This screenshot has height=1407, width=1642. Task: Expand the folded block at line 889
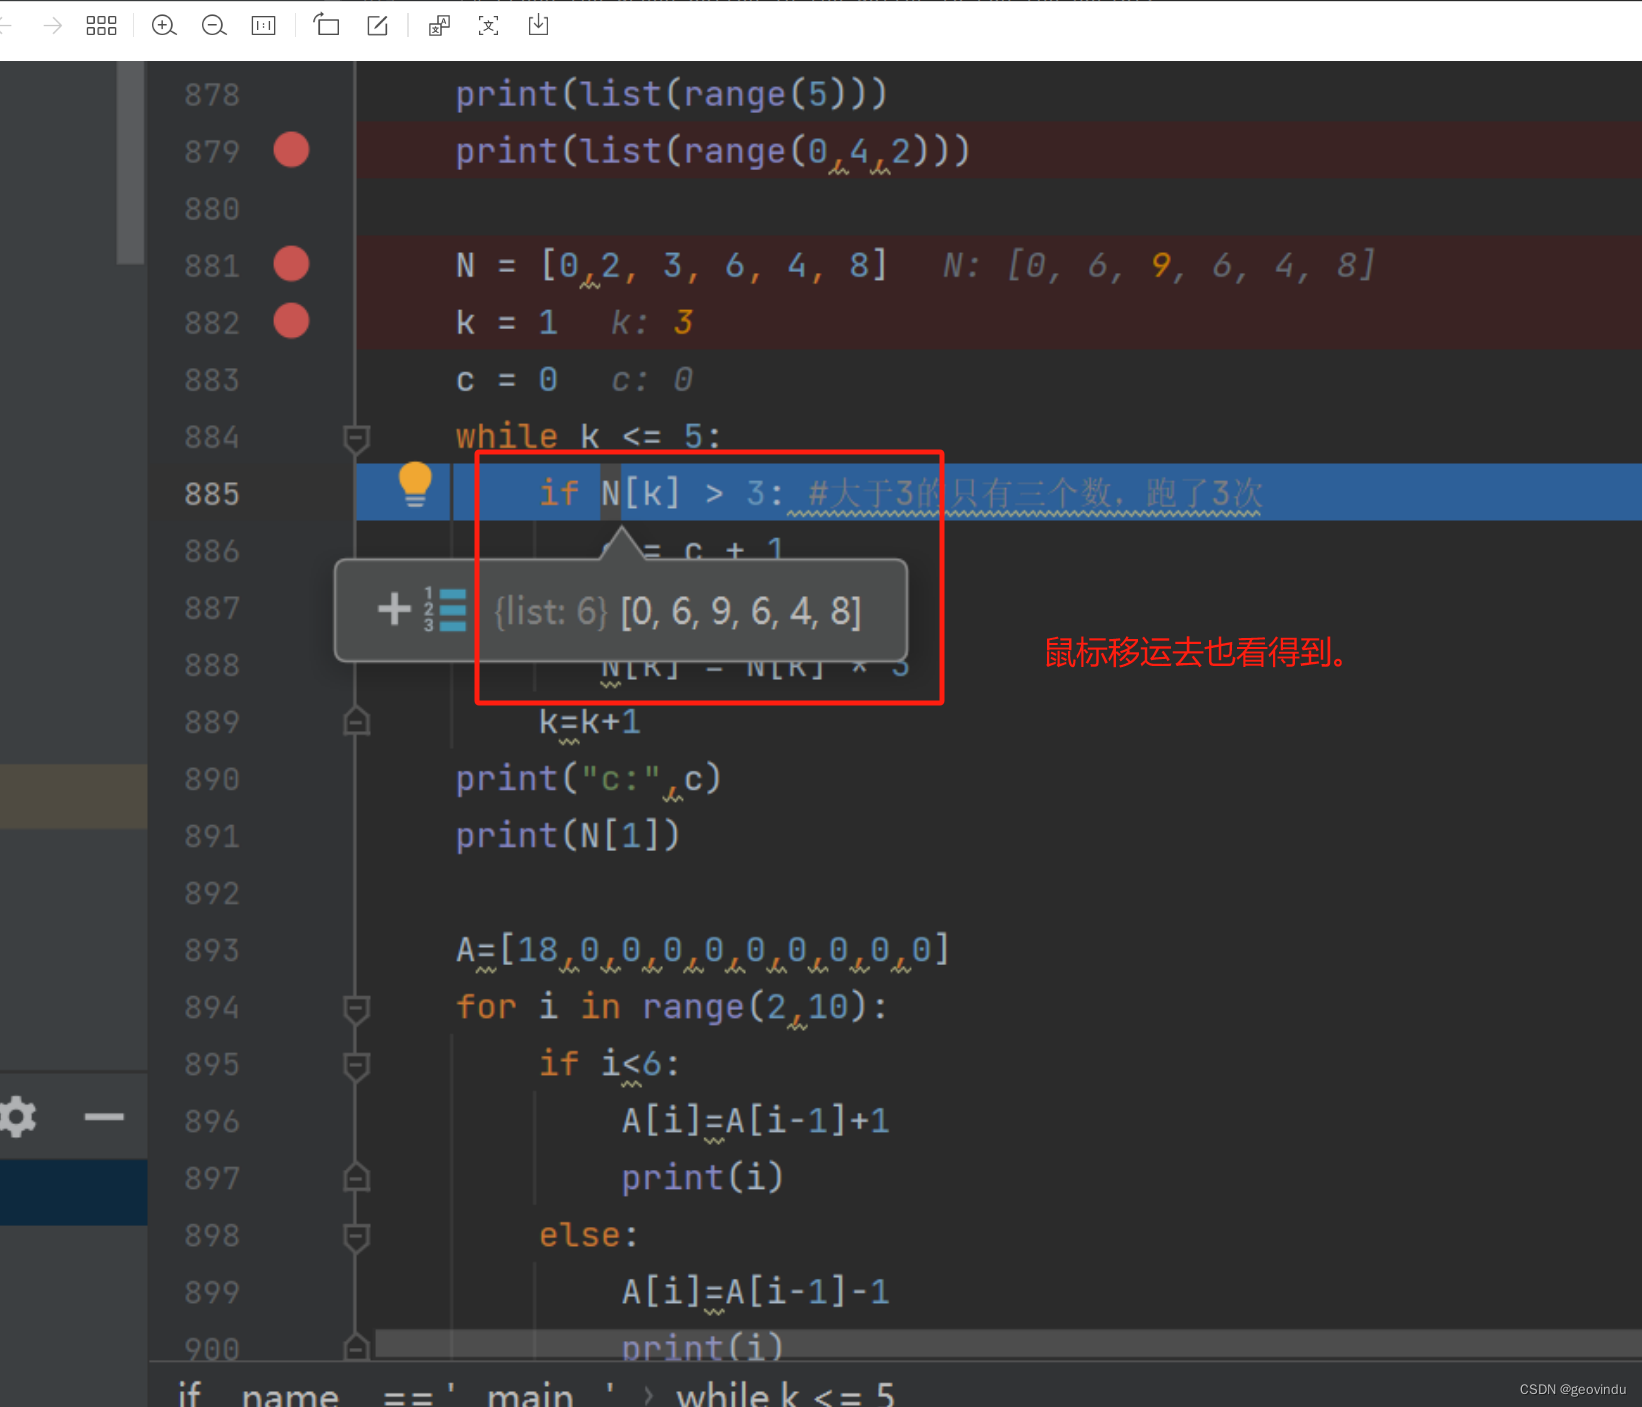coord(356,721)
